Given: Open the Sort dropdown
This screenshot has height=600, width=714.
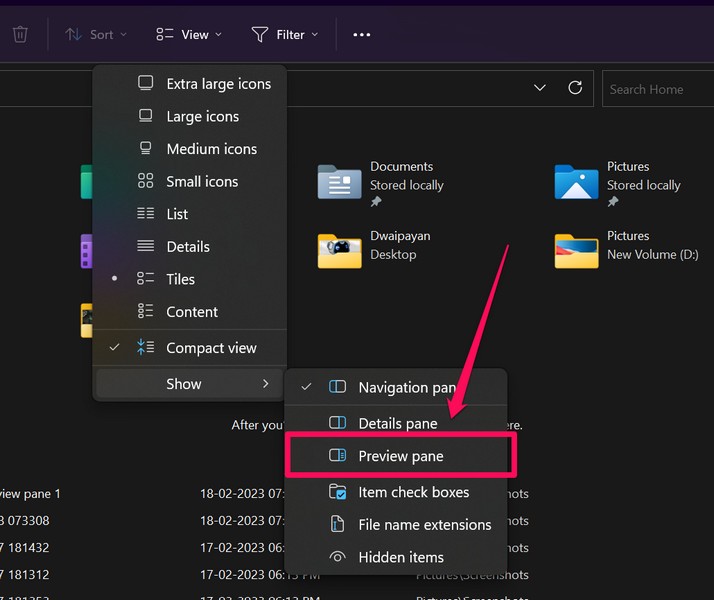Looking at the screenshot, I should [x=96, y=34].
